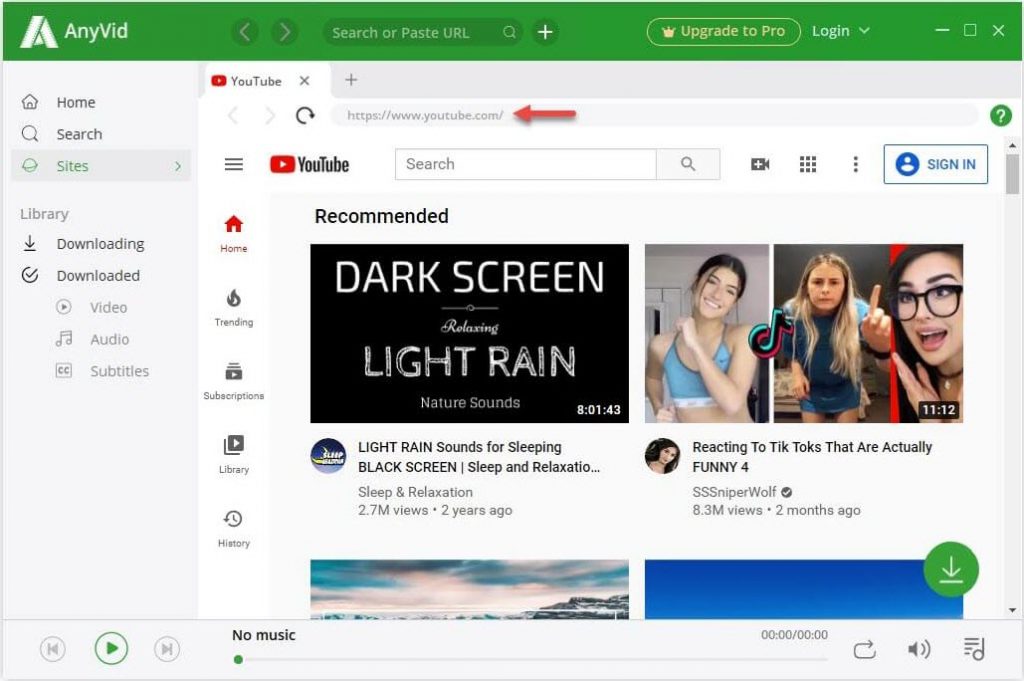
Task: Click Upgrade to Pro
Action: [x=724, y=31]
